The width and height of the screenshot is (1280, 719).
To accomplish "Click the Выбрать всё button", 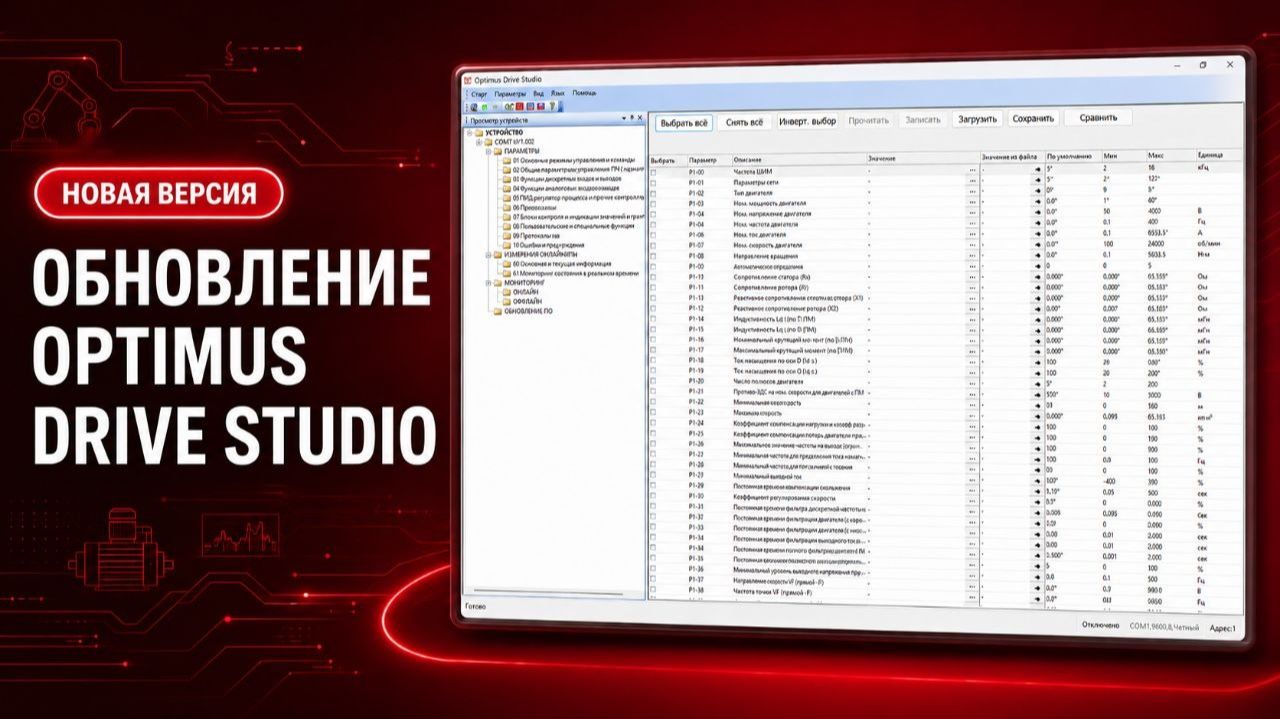I will 684,123.
